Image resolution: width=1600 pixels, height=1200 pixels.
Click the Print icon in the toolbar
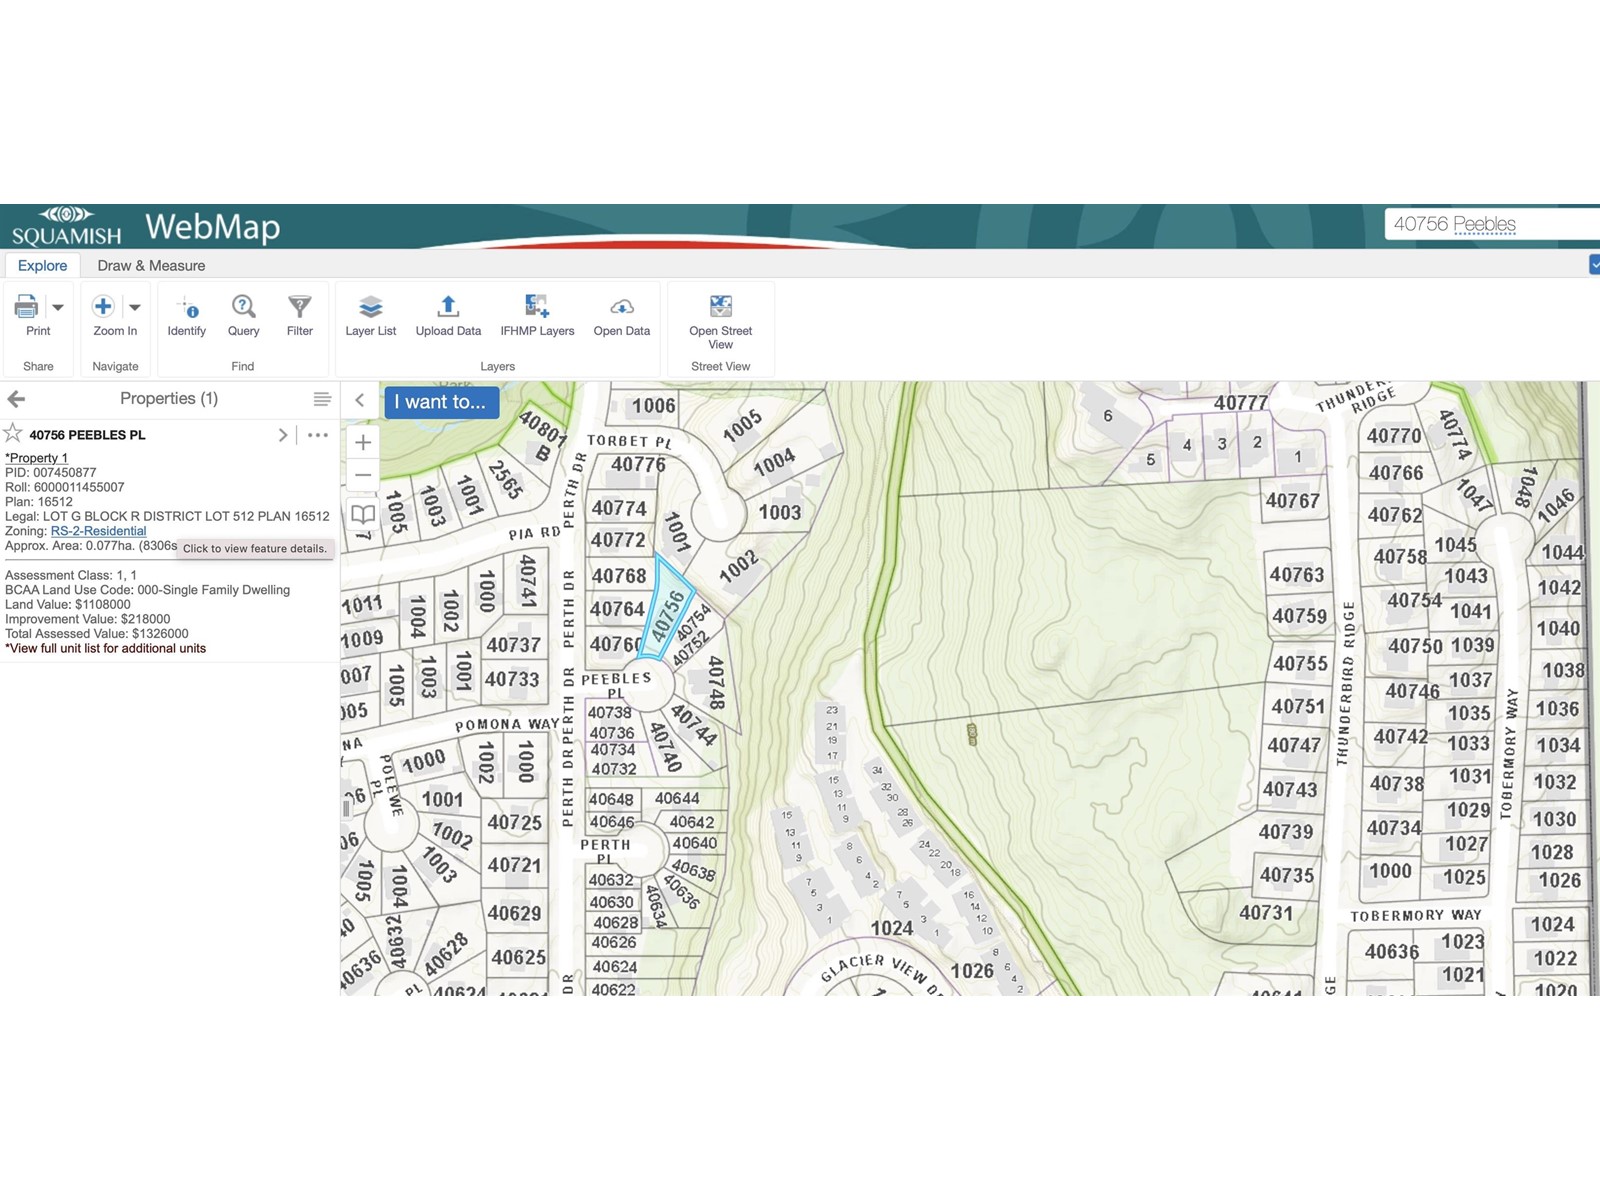tap(27, 307)
